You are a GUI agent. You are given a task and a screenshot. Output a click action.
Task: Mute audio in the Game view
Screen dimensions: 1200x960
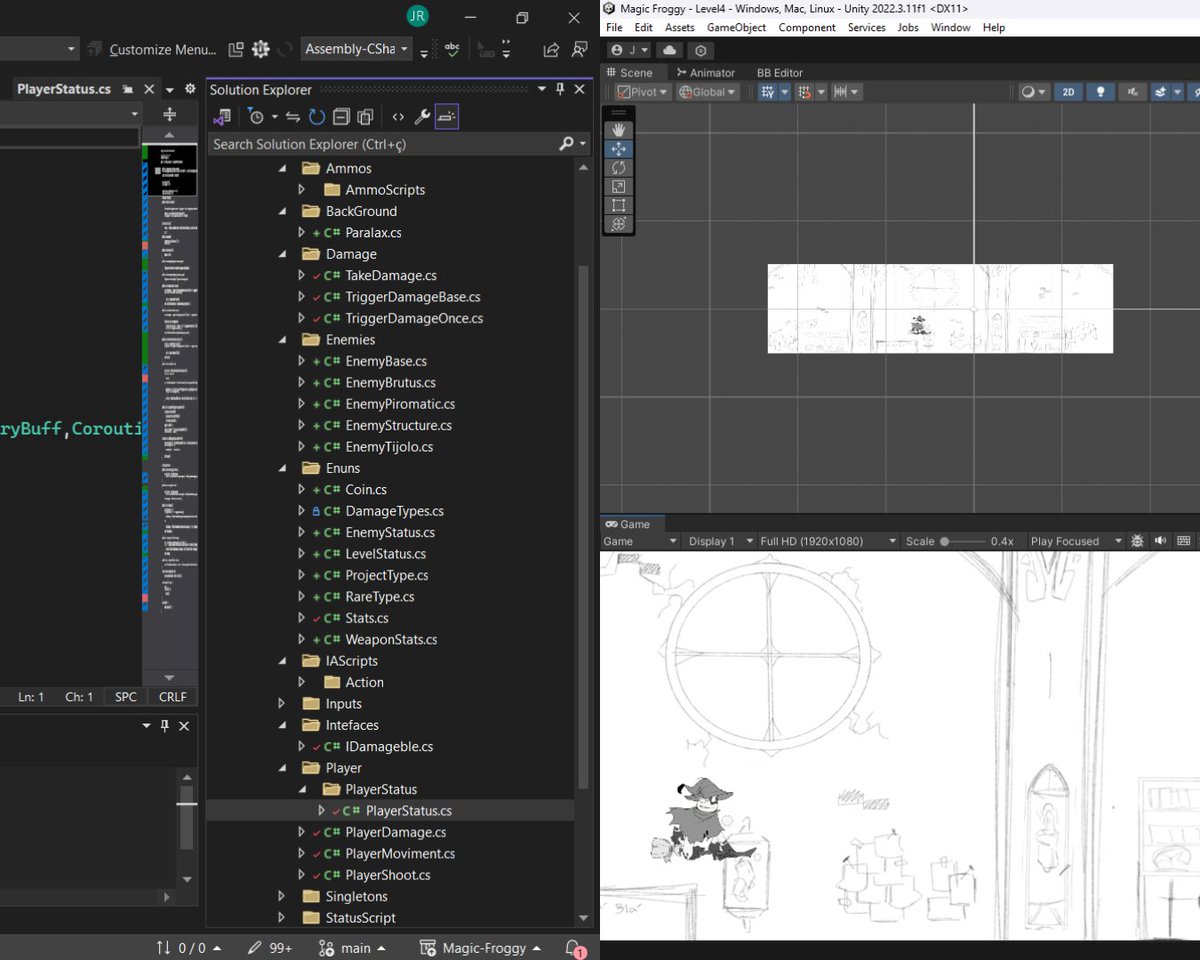tap(1160, 540)
